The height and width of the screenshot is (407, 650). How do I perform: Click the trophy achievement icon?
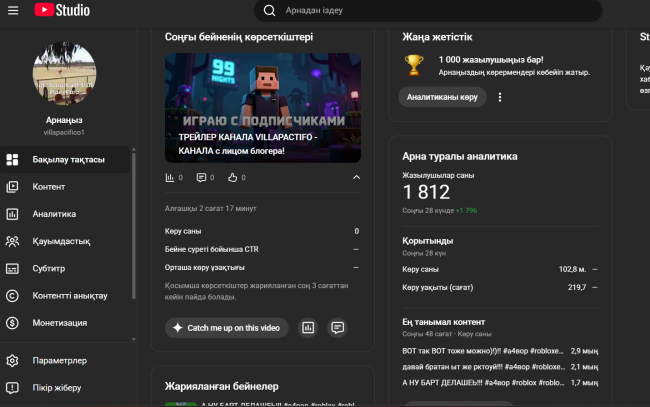pyautogui.click(x=414, y=65)
